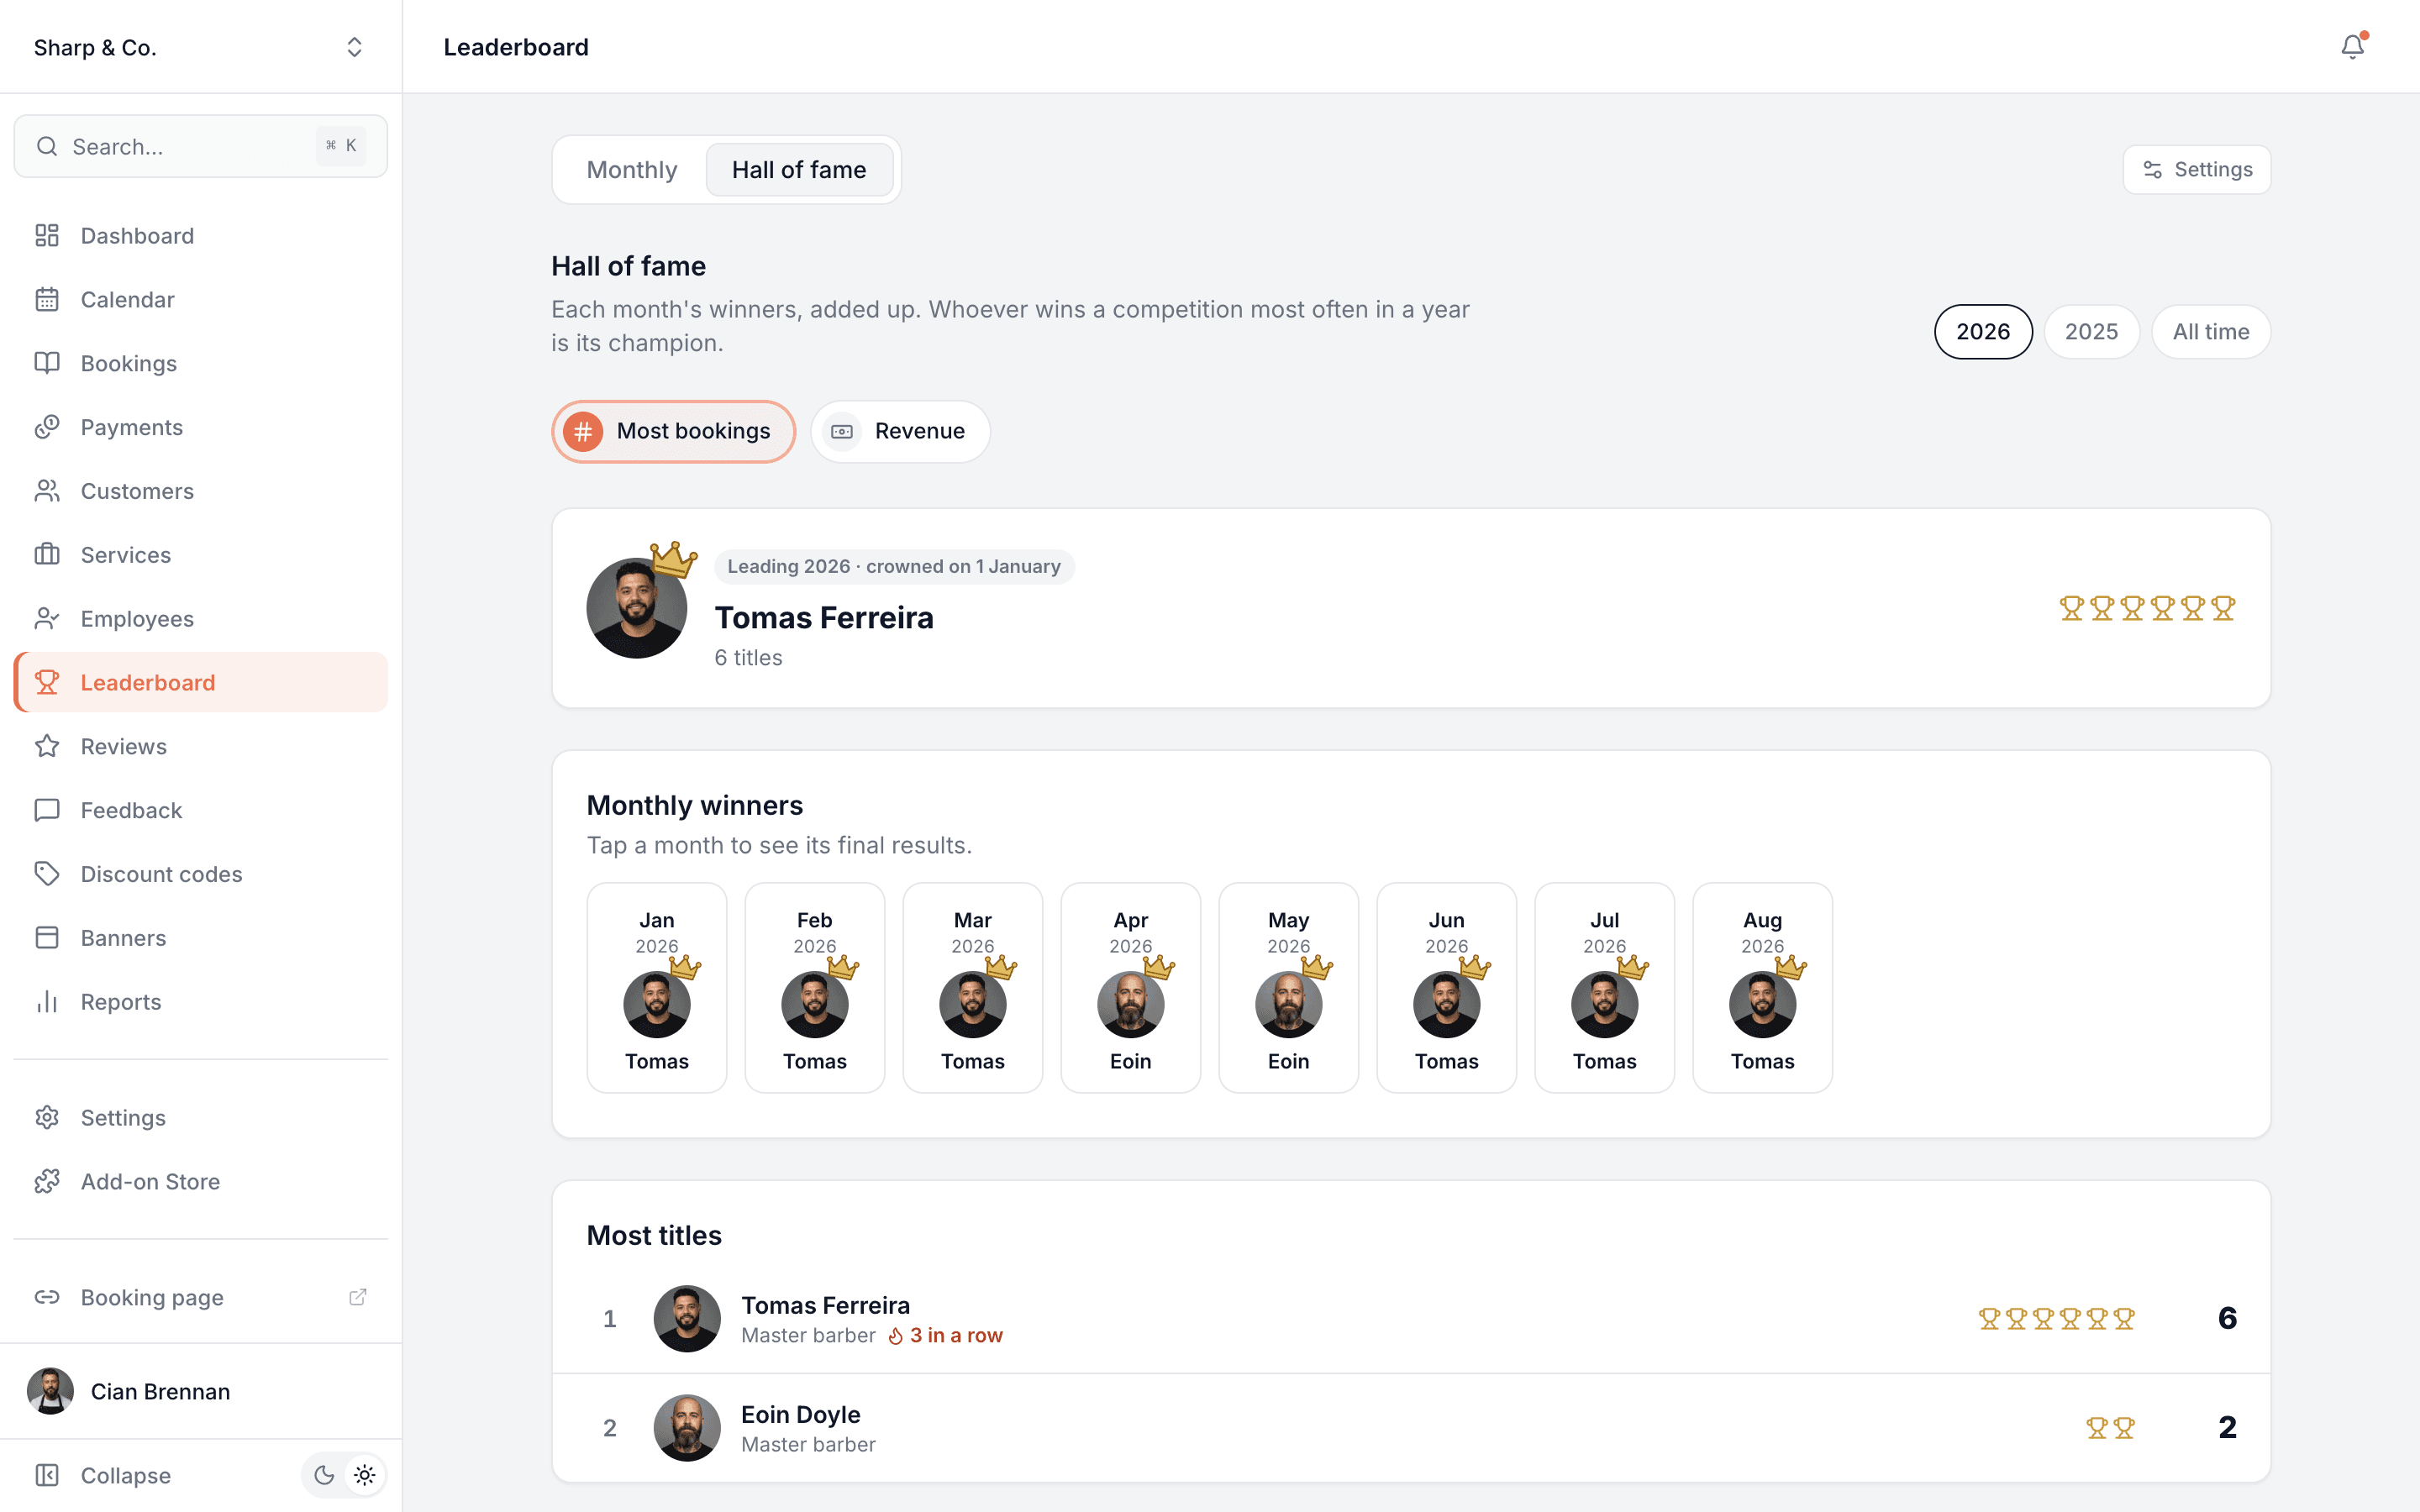2420x1512 pixels.
Task: Click in the Search field
Action: point(200,146)
